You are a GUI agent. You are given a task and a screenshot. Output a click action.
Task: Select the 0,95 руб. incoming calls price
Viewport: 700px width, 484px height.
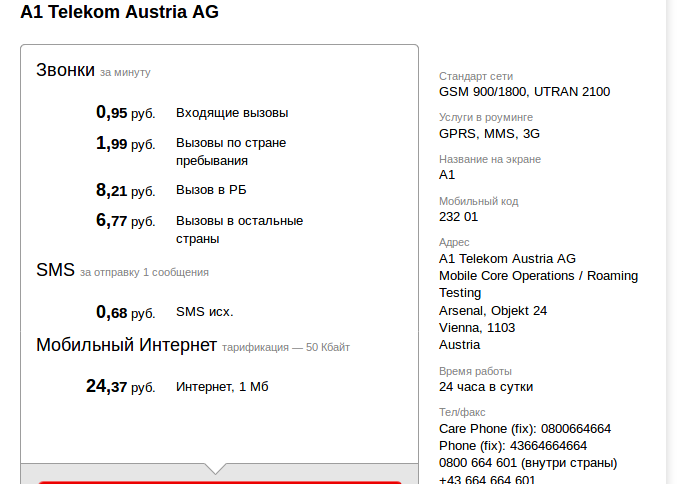[125, 113]
